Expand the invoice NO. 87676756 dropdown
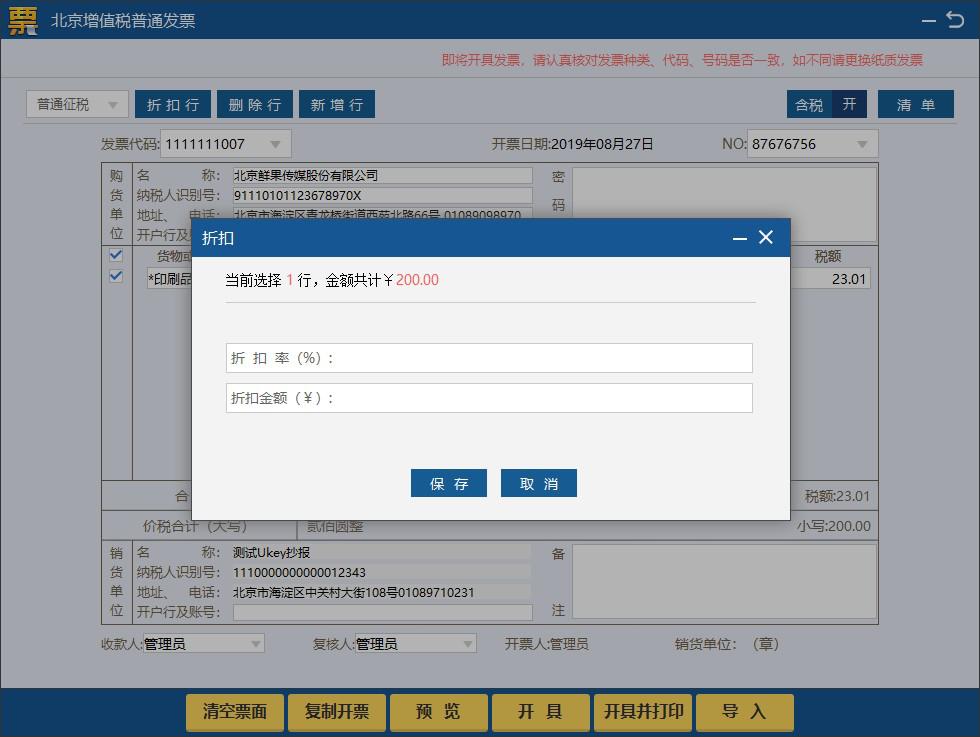 [862, 144]
